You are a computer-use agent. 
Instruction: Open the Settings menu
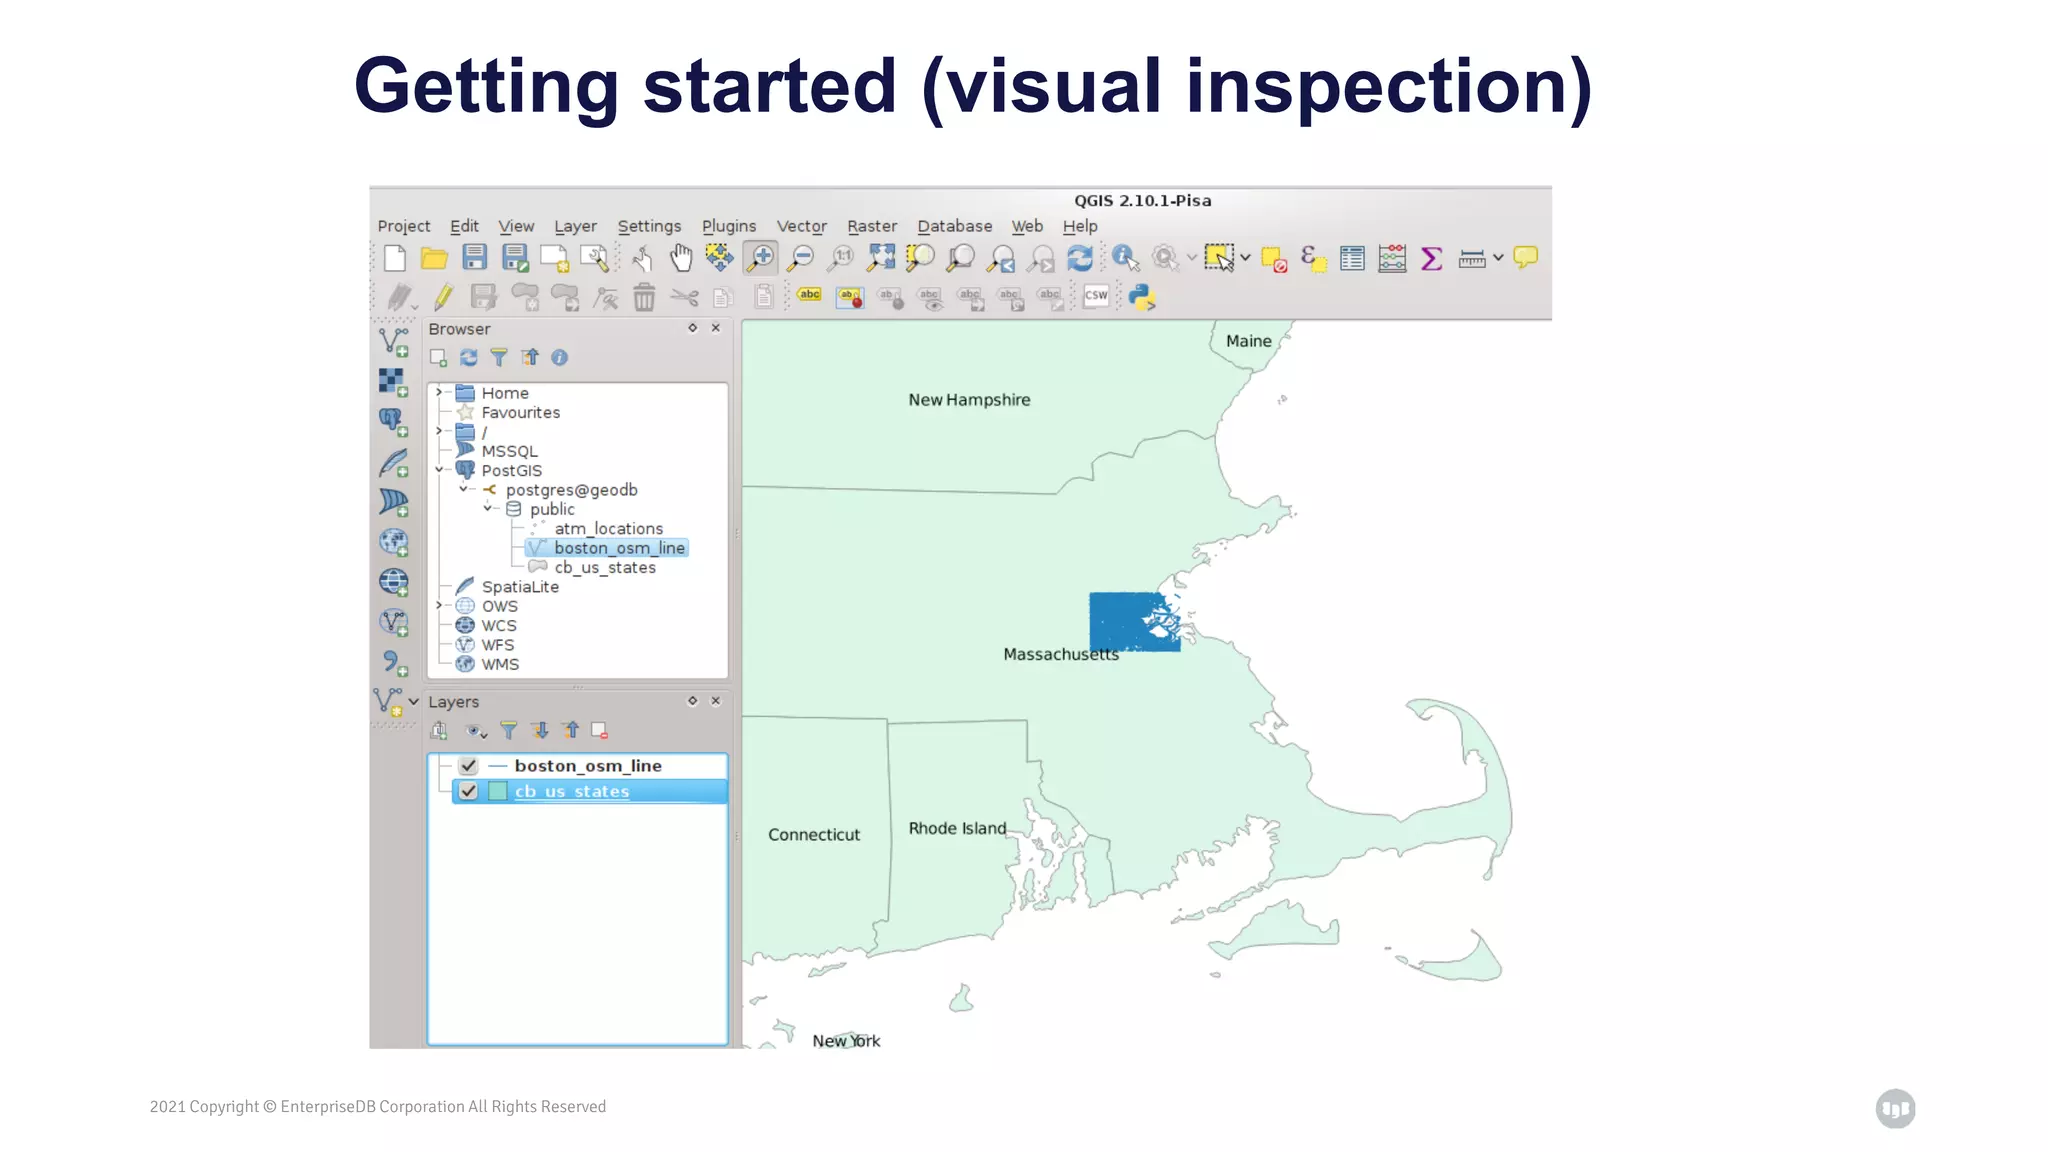649,226
